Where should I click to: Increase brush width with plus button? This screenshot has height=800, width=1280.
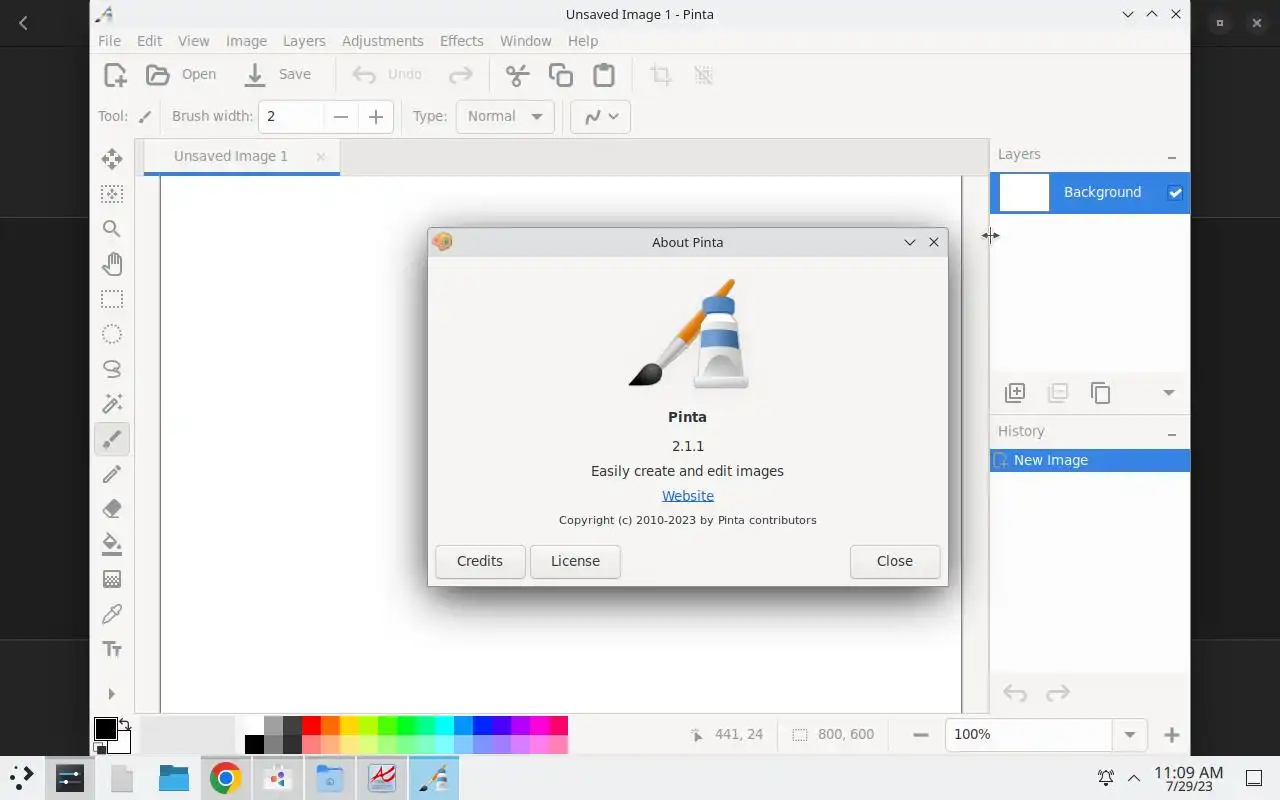[376, 116]
